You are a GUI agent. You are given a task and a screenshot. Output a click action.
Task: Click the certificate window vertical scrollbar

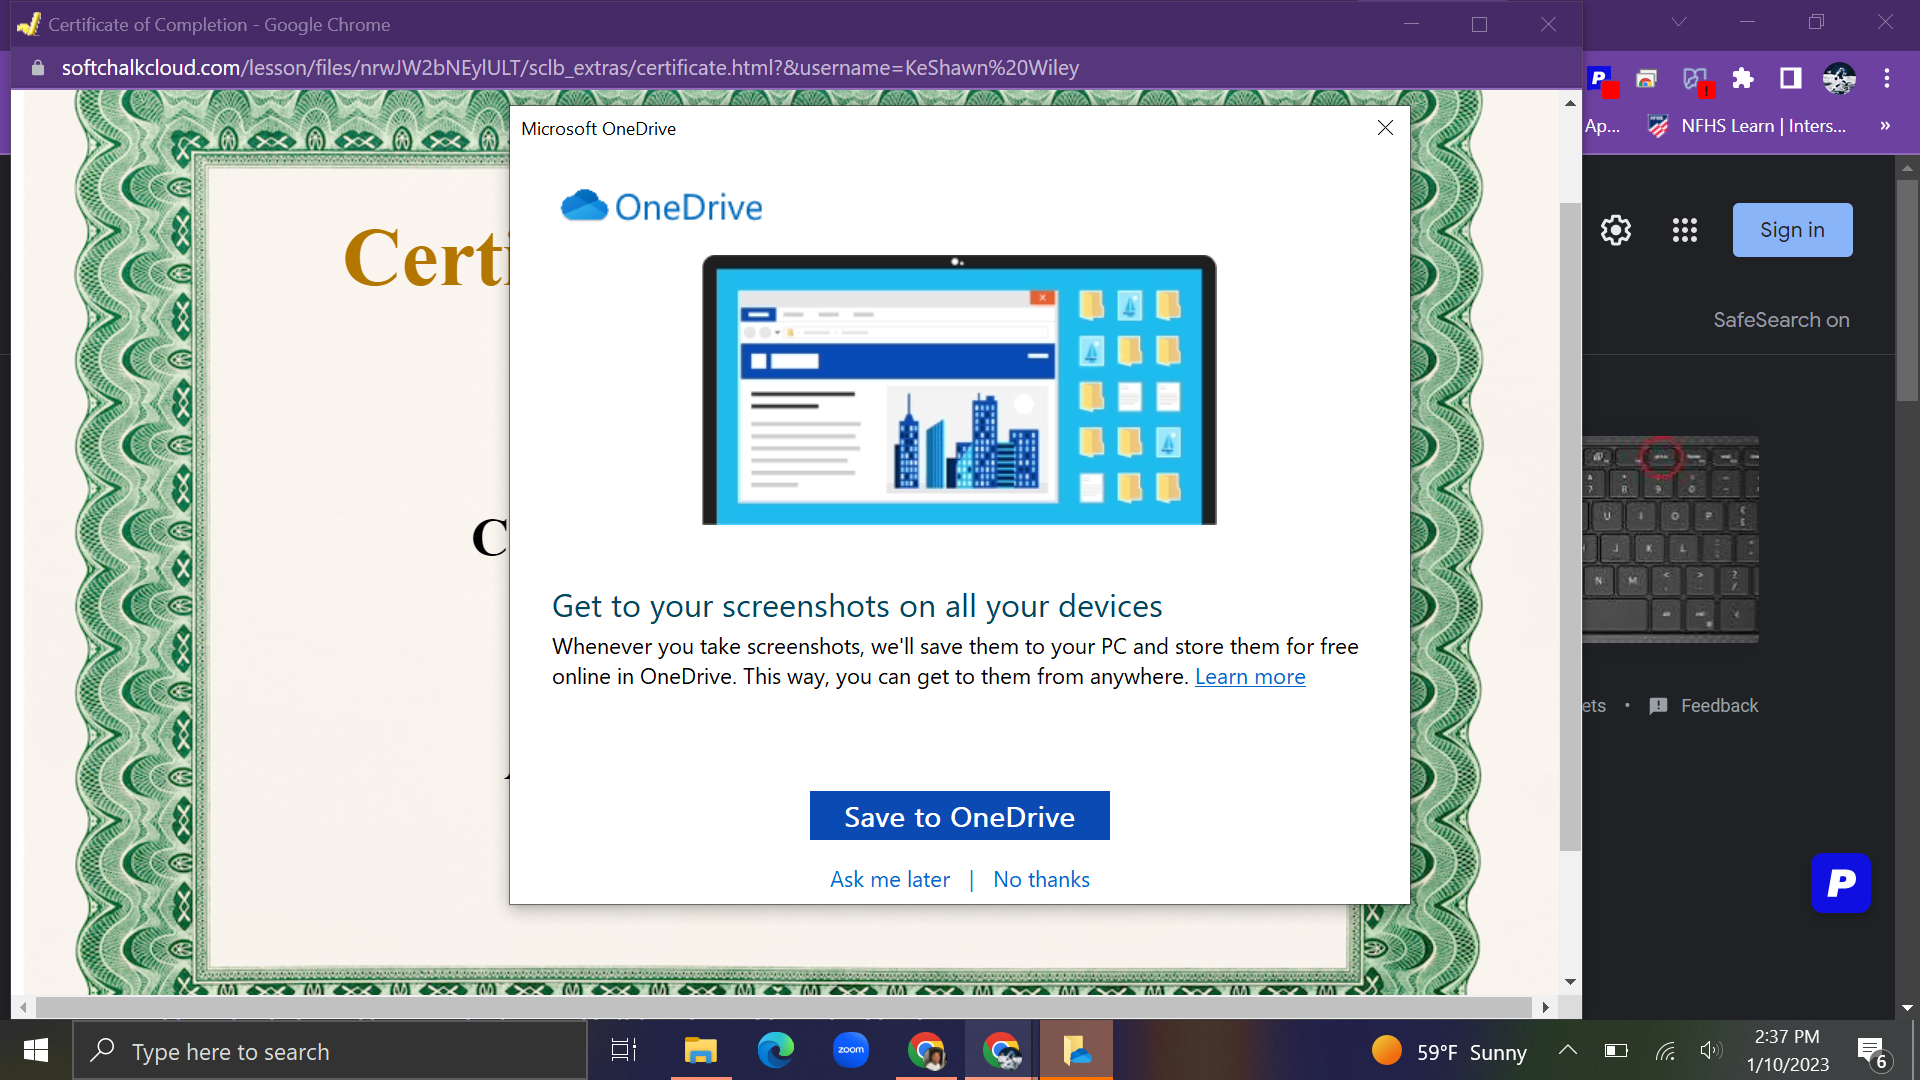(x=1570, y=526)
